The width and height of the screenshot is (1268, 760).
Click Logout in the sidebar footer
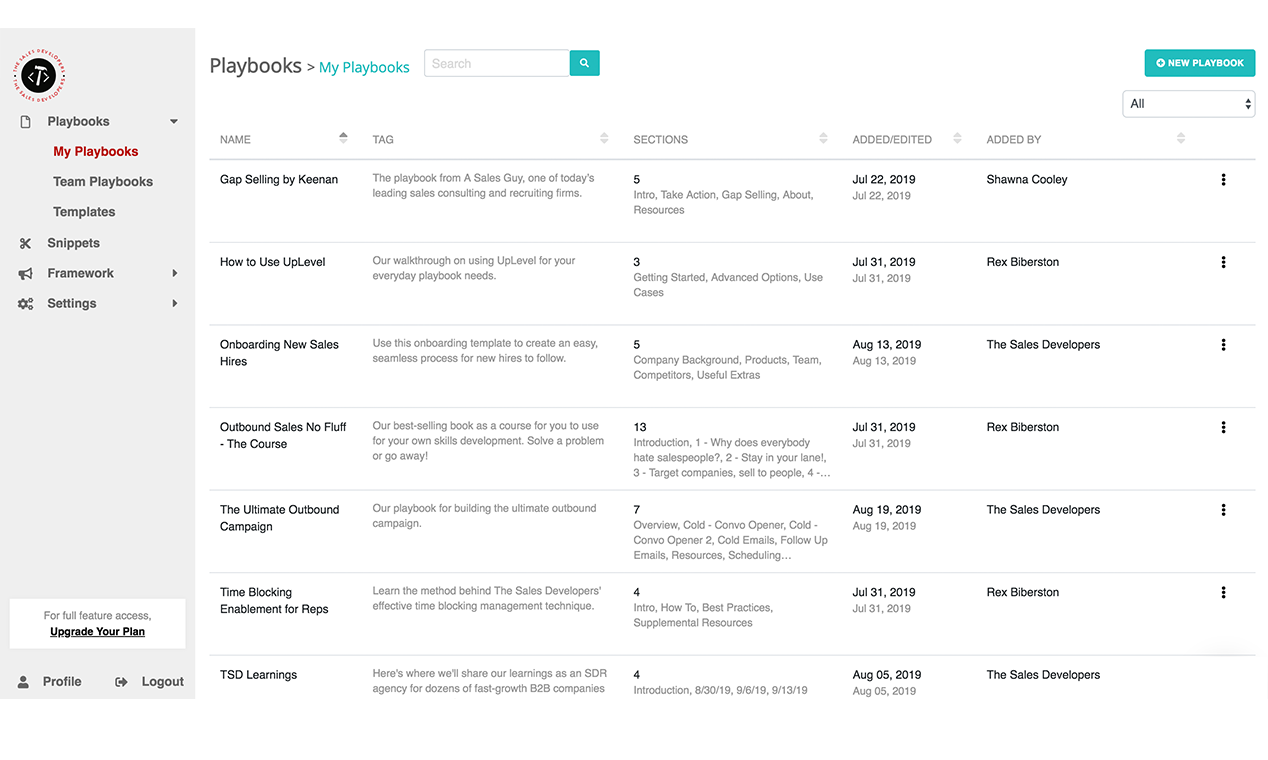click(x=161, y=682)
